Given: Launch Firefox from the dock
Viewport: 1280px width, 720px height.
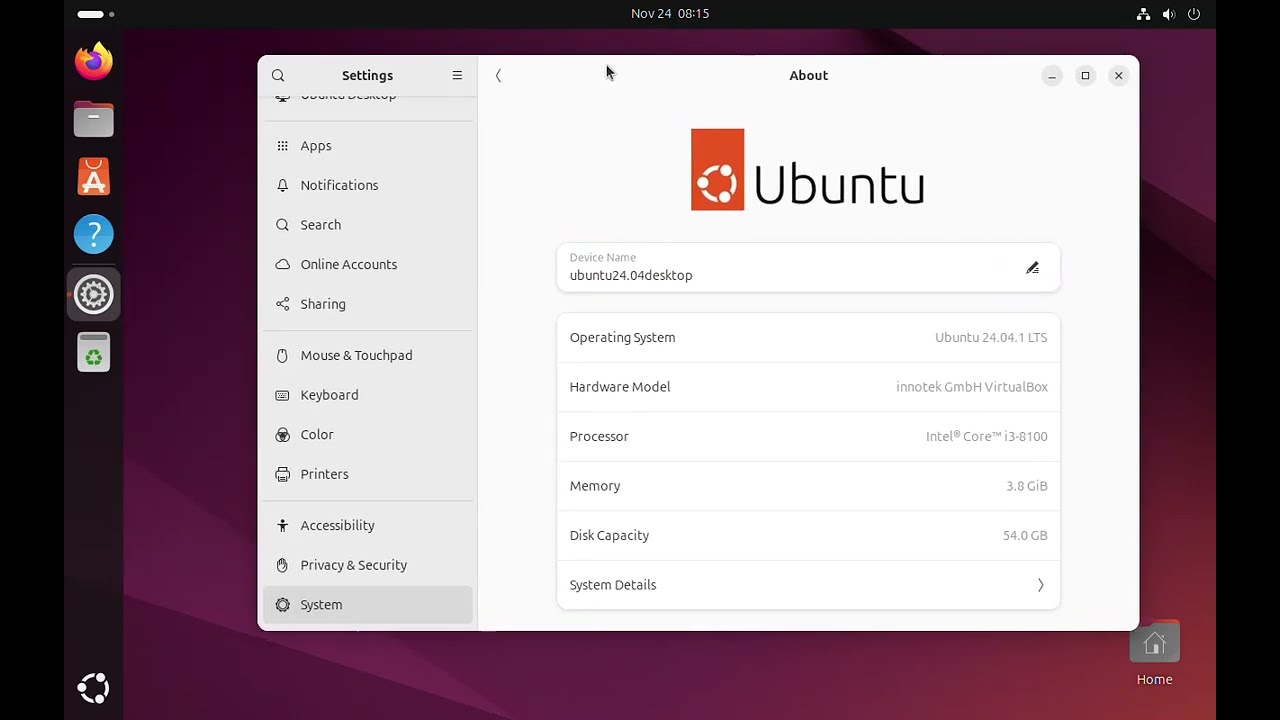Looking at the screenshot, I should pyautogui.click(x=94, y=61).
